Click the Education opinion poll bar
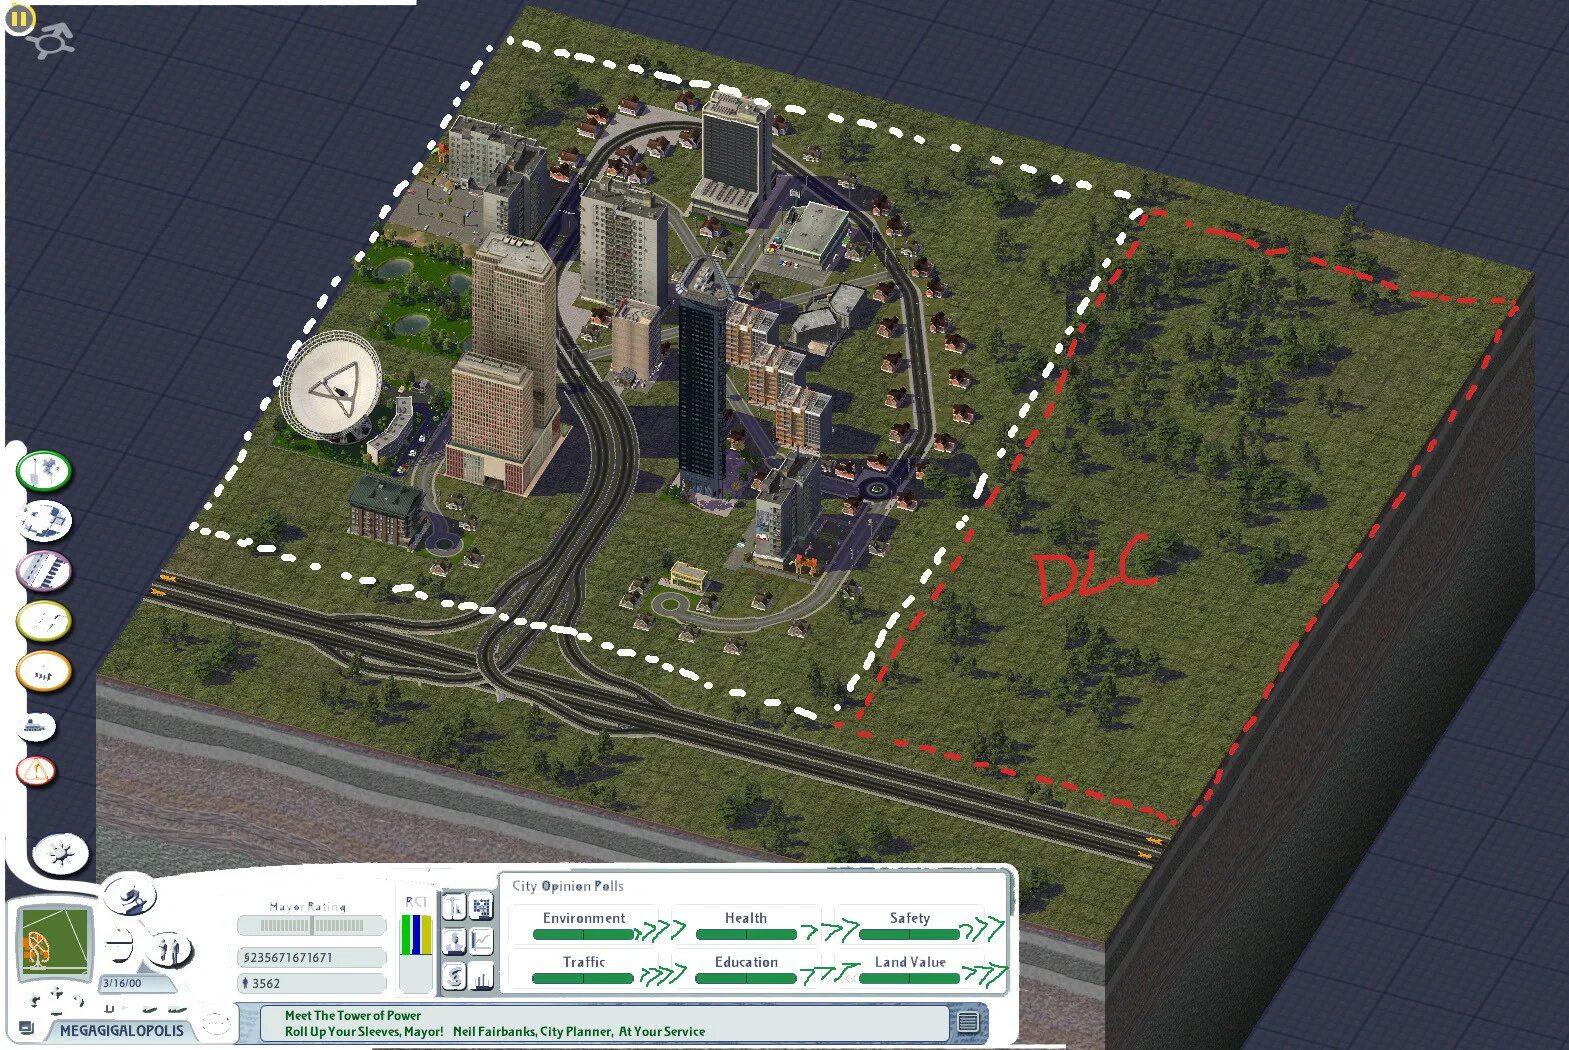The height and width of the screenshot is (1050, 1569). (x=746, y=978)
